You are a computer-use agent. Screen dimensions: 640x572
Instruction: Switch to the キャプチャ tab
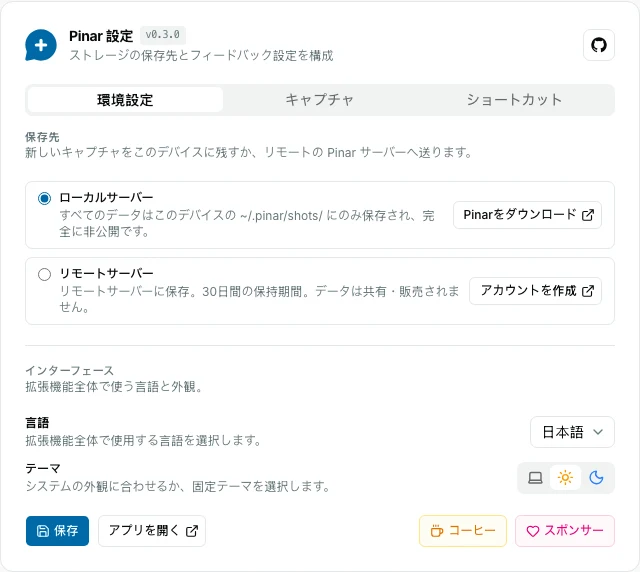pyautogui.click(x=320, y=100)
